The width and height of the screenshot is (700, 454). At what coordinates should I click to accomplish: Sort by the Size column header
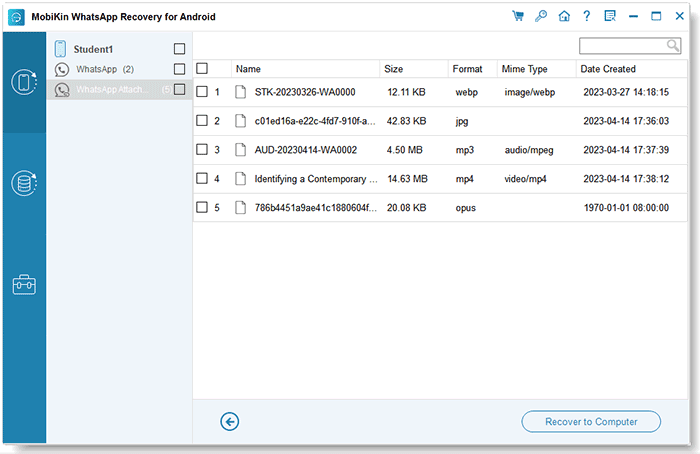click(x=394, y=69)
